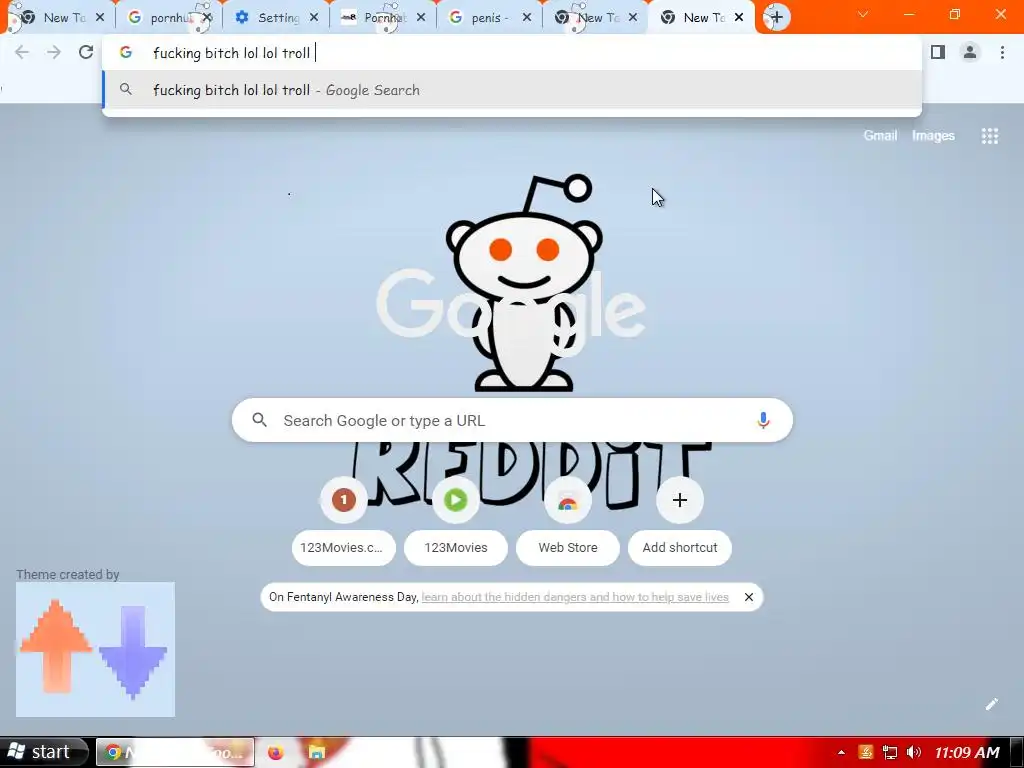Click the 123Movies shortcut label
The height and width of the screenshot is (768, 1024).
pos(456,547)
